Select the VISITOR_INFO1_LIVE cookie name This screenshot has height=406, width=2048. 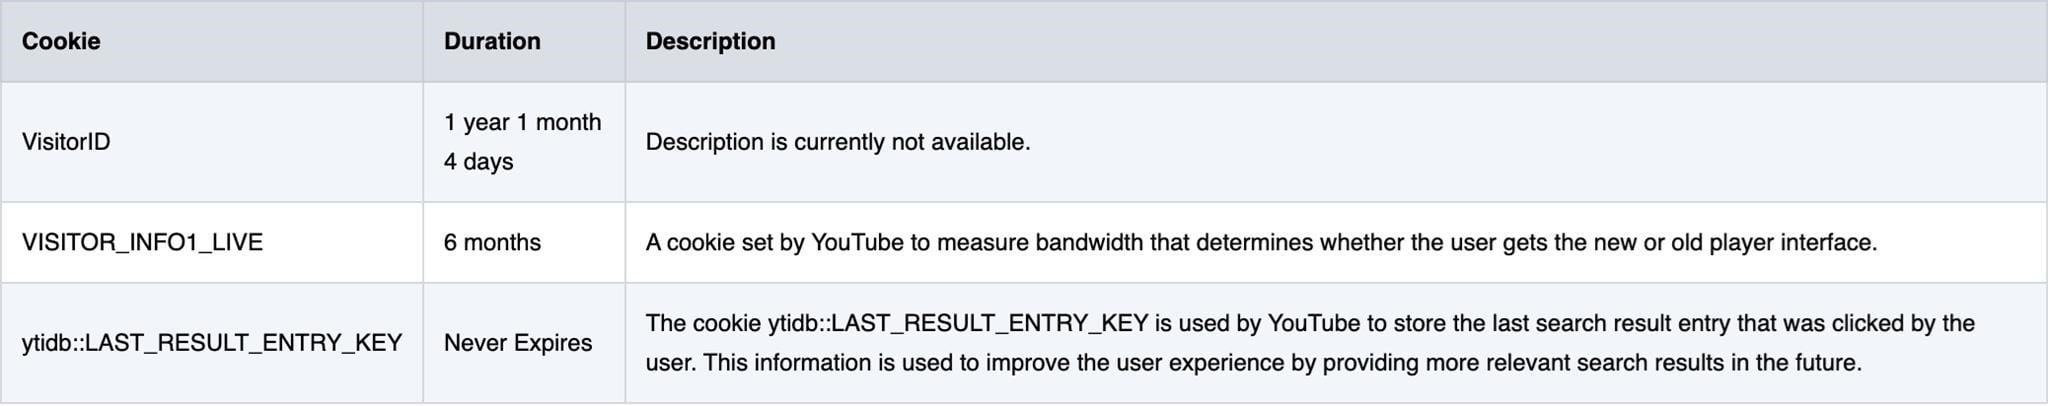coord(142,243)
